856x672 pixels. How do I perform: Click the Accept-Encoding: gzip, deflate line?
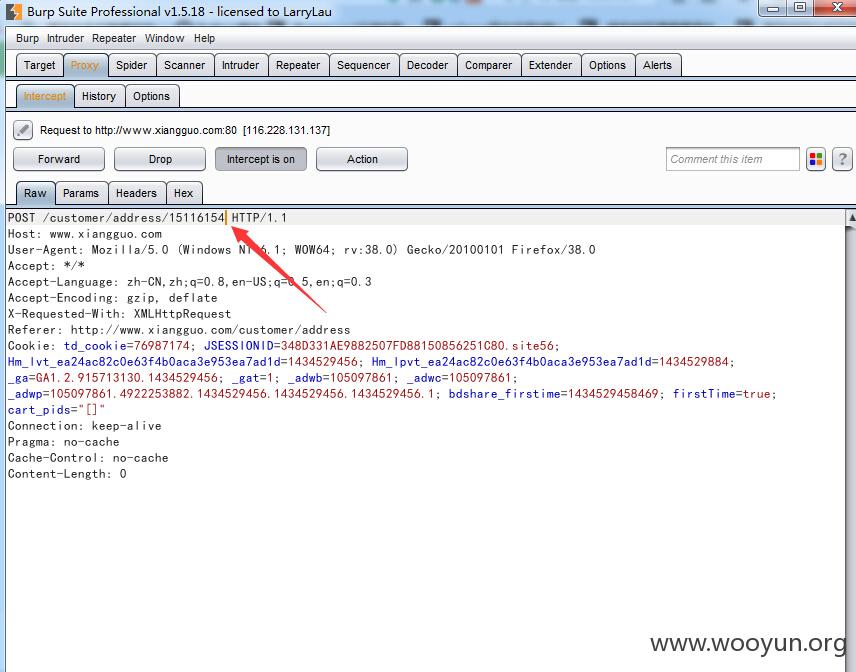(112, 298)
